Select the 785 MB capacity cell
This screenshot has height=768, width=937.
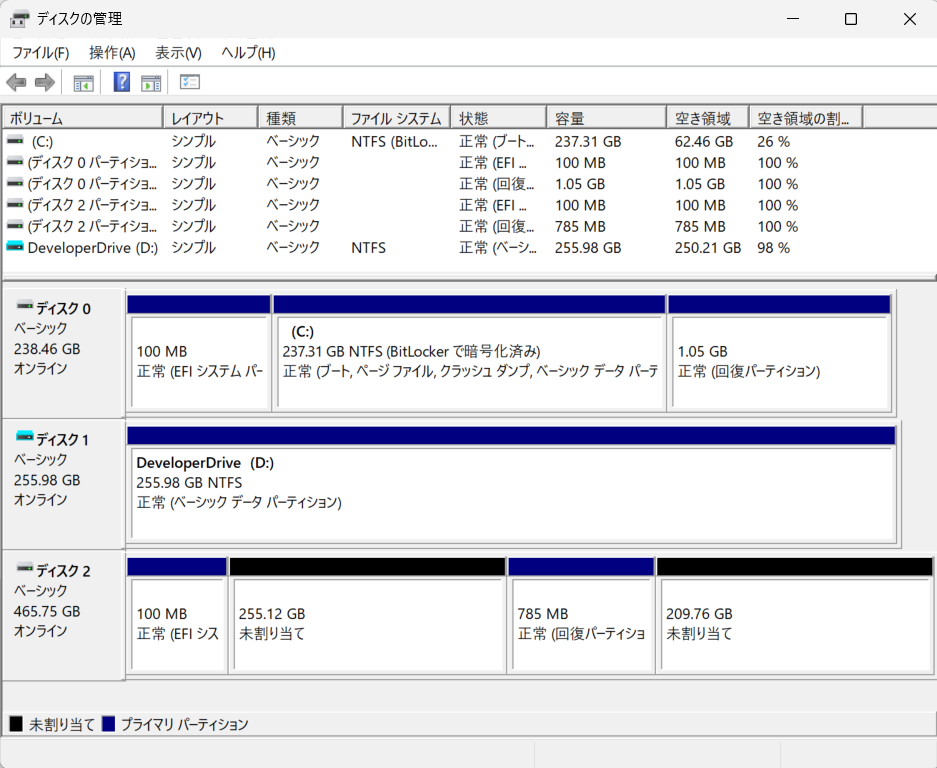pyautogui.click(x=580, y=227)
